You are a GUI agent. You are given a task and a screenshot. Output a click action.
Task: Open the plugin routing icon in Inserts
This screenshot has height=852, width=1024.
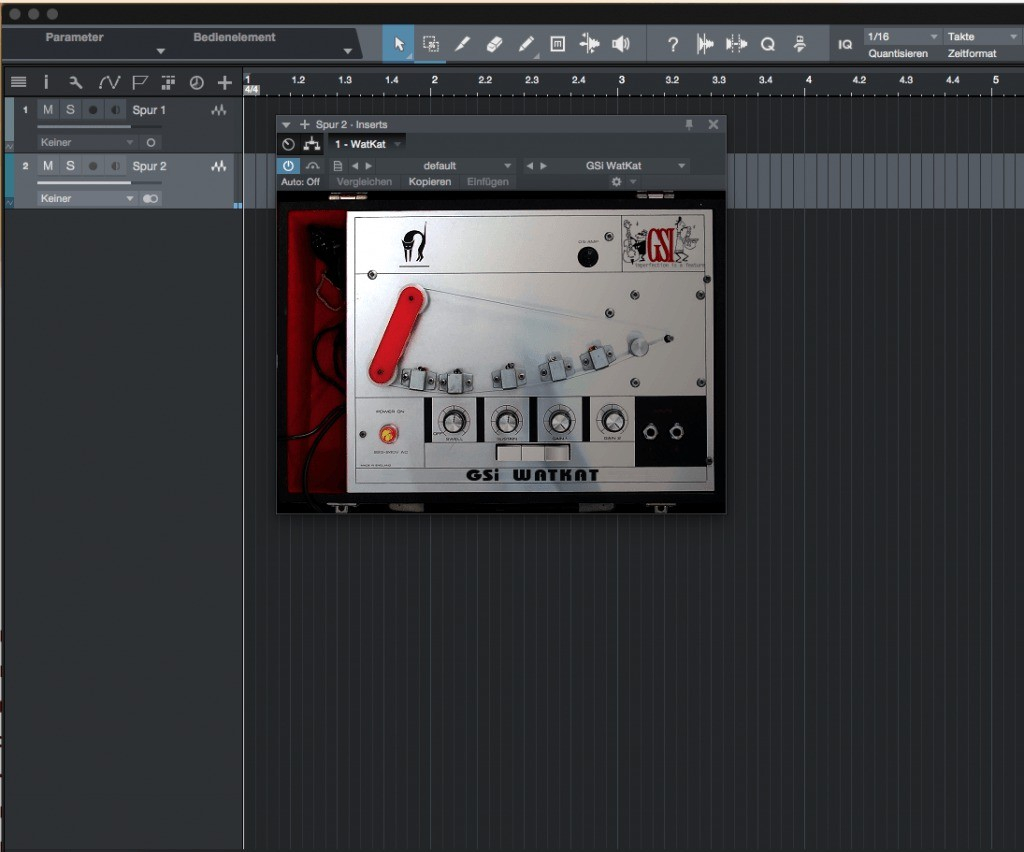point(310,145)
